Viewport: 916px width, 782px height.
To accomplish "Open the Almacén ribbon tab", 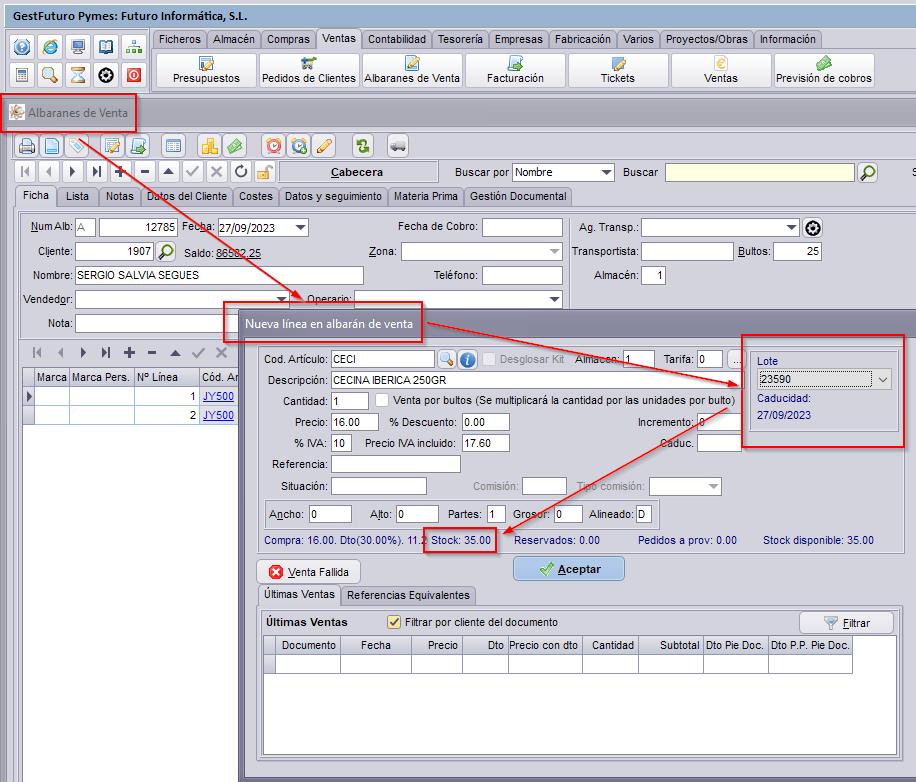I will [234, 39].
